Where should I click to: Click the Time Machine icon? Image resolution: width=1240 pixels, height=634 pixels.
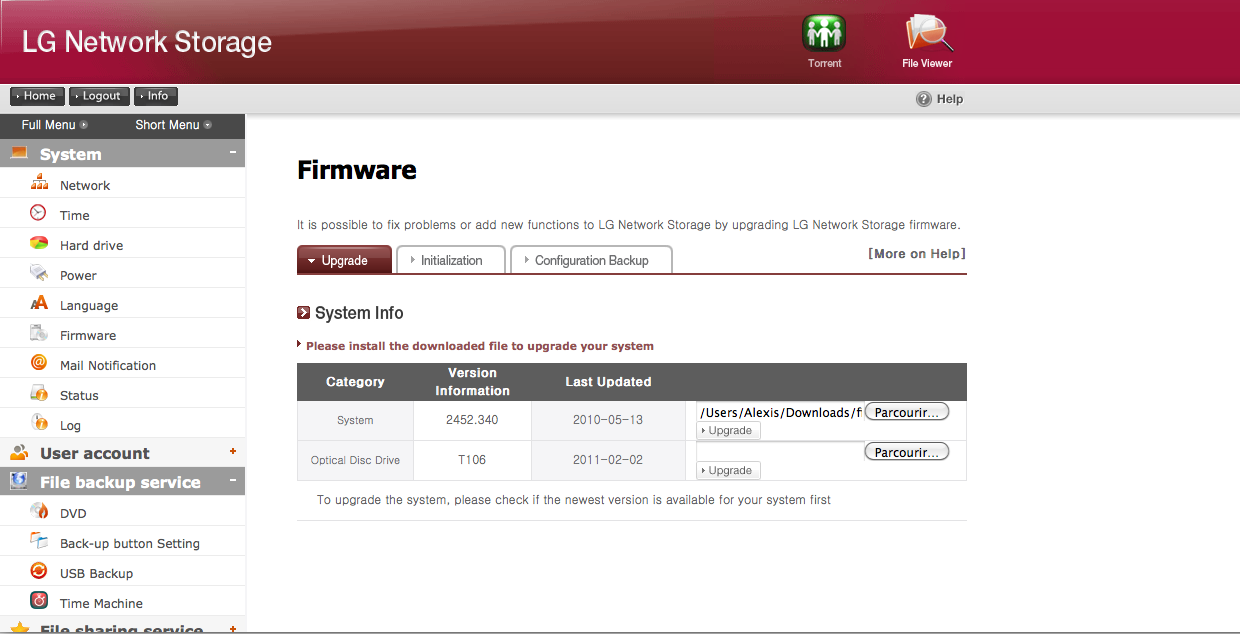coord(39,601)
